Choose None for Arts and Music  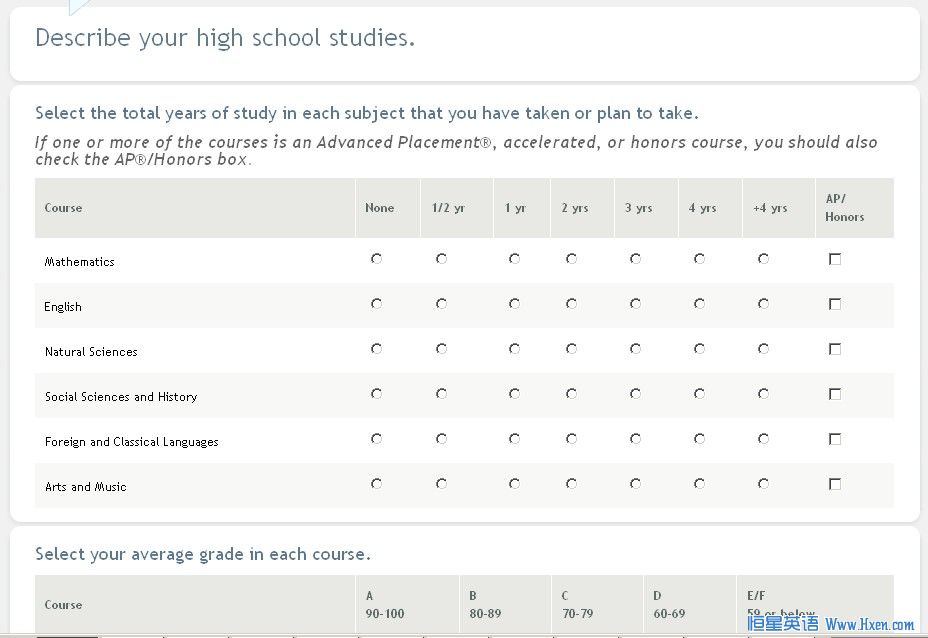[x=376, y=484]
